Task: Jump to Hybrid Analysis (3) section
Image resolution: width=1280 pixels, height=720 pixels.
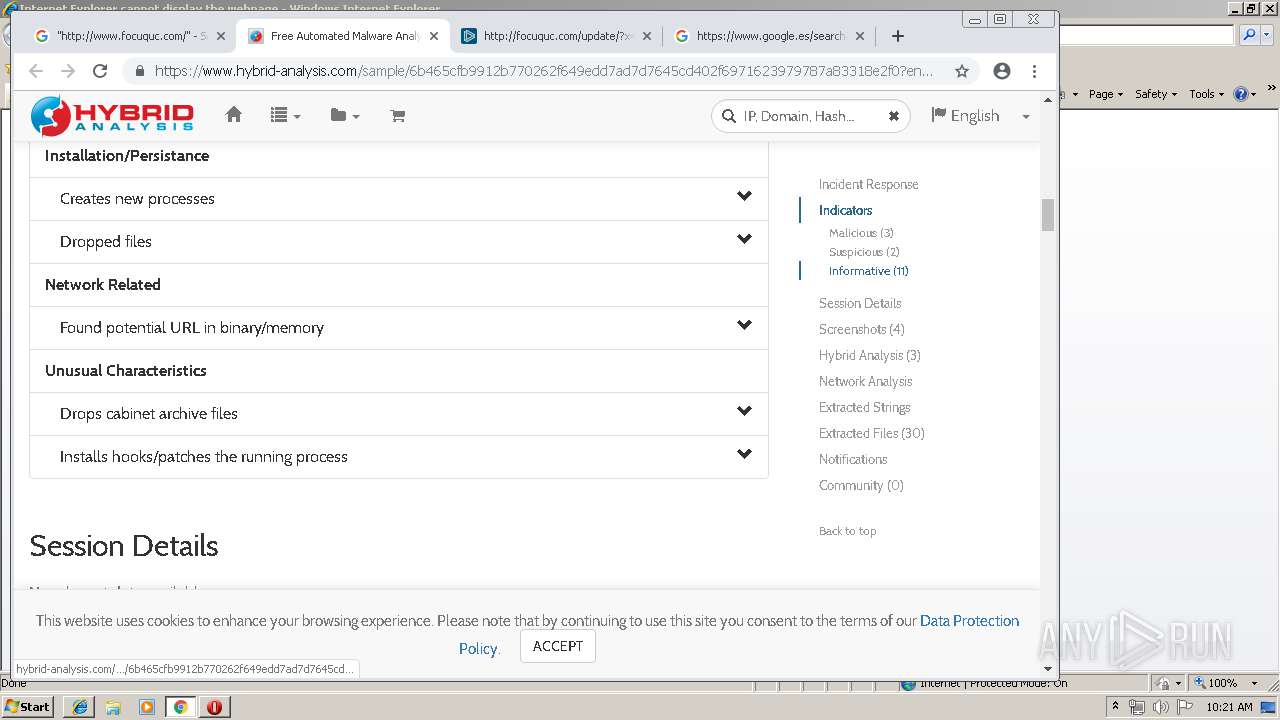Action: pos(869,355)
